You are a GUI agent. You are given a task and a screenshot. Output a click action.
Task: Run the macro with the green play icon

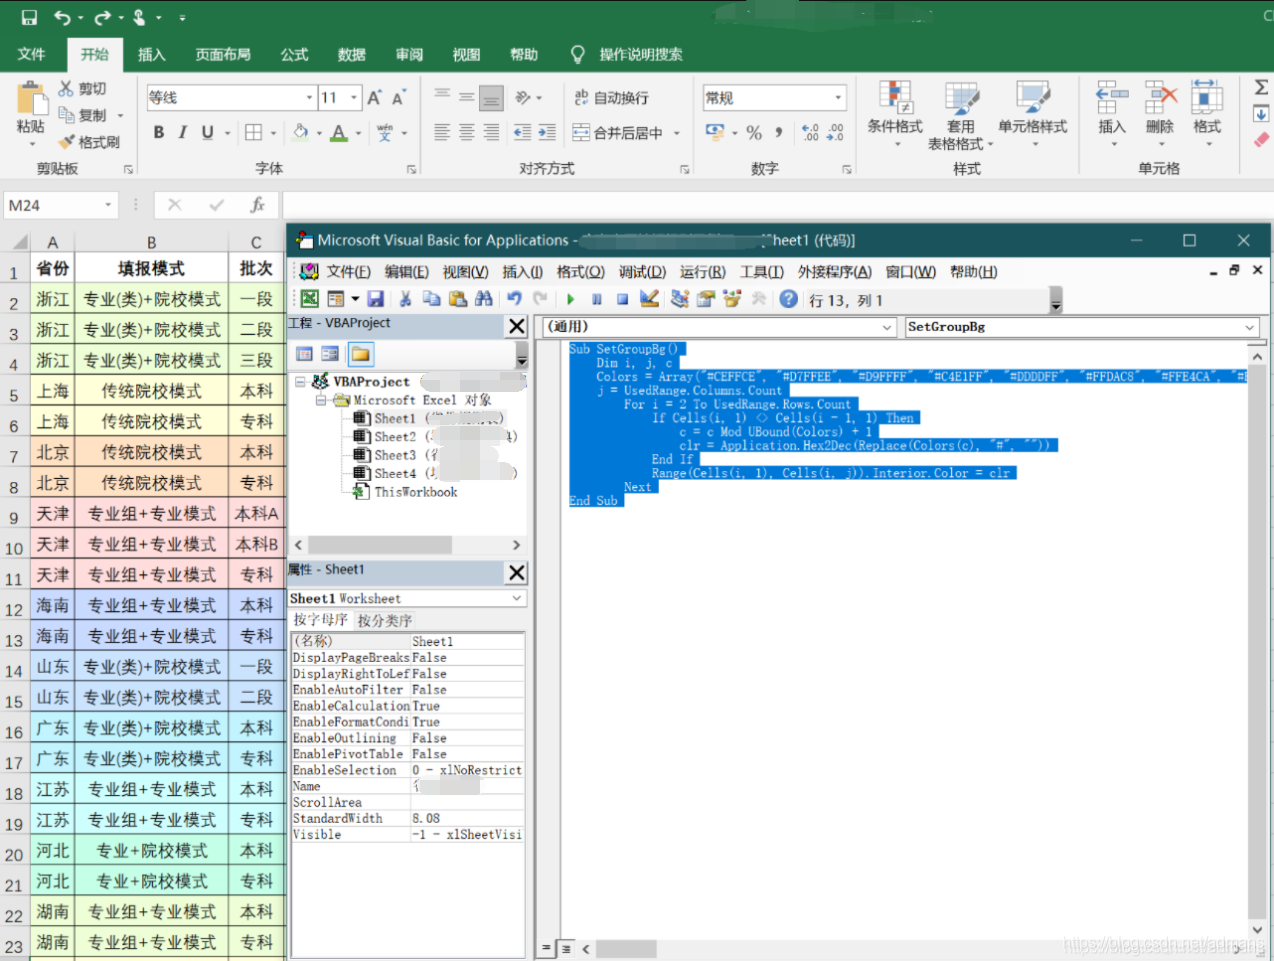[570, 299]
